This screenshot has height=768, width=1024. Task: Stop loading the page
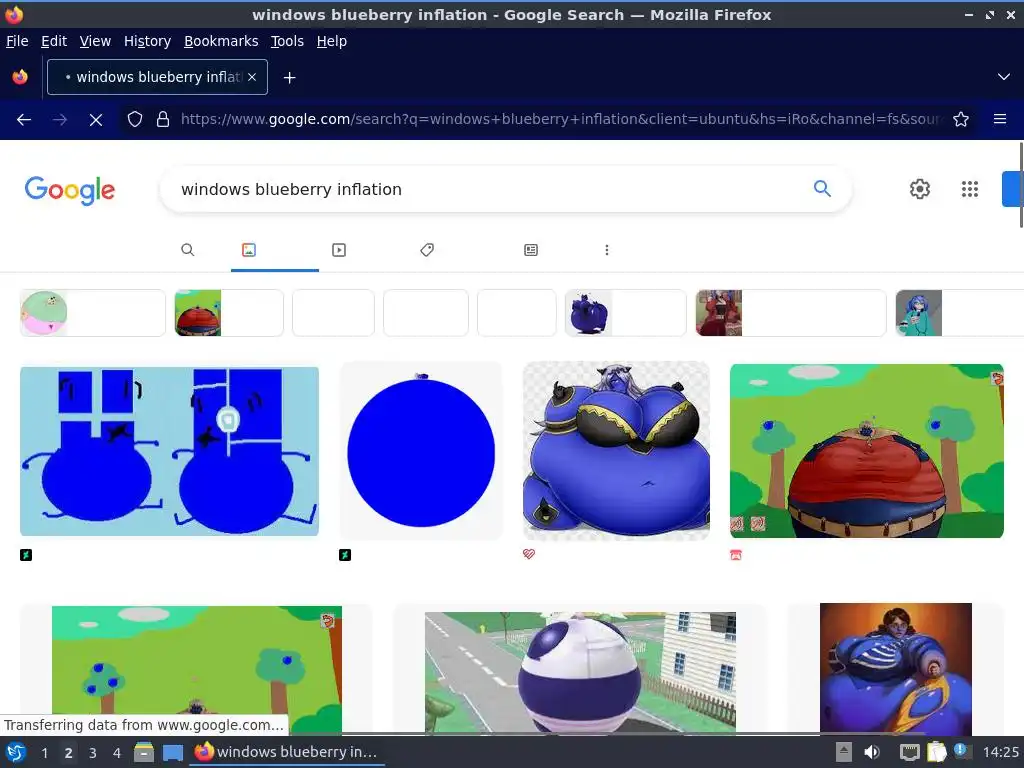(95, 120)
